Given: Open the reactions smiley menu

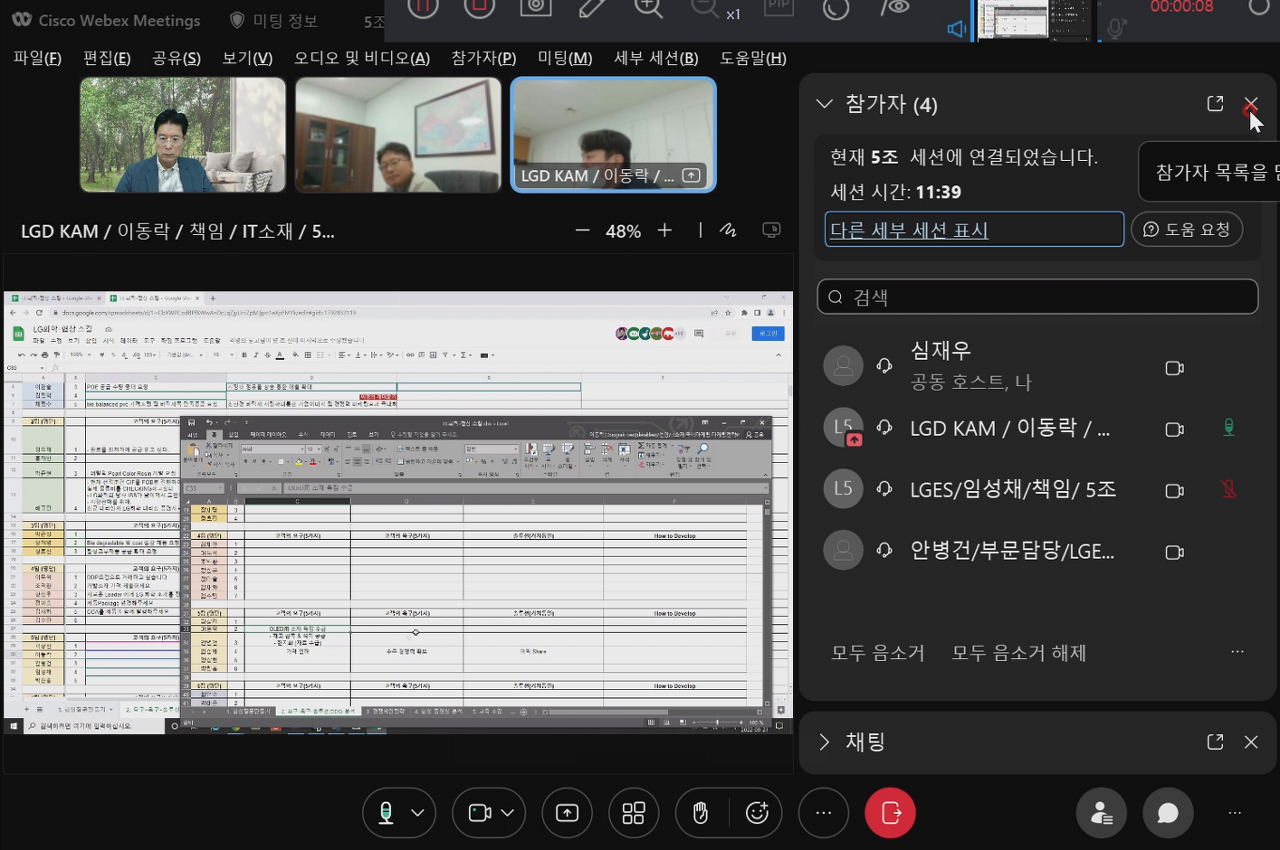Looking at the screenshot, I should [x=757, y=813].
